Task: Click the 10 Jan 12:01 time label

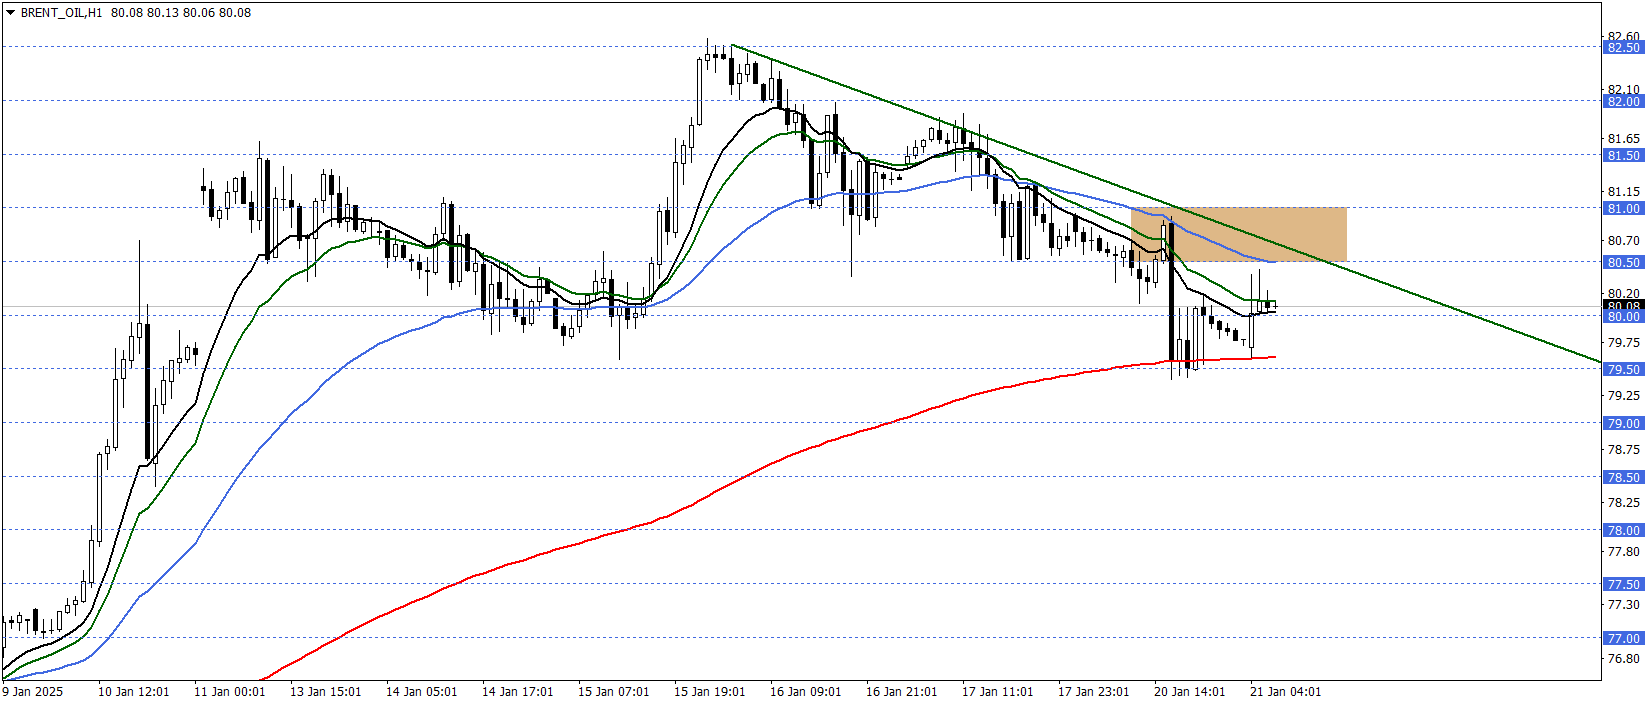Action: (133, 691)
